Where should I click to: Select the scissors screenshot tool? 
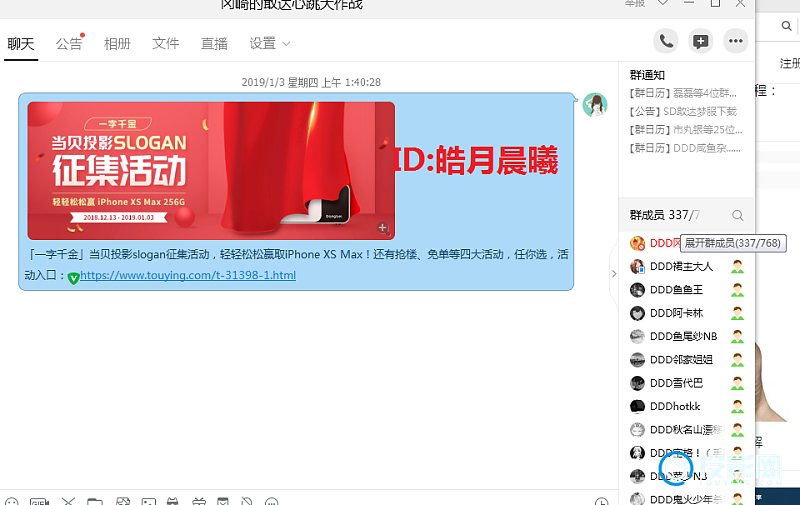tap(68, 501)
